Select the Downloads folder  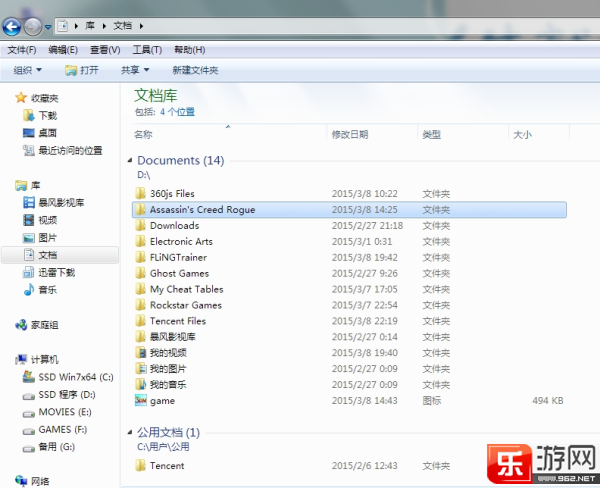pyautogui.click(x=349, y=225)
